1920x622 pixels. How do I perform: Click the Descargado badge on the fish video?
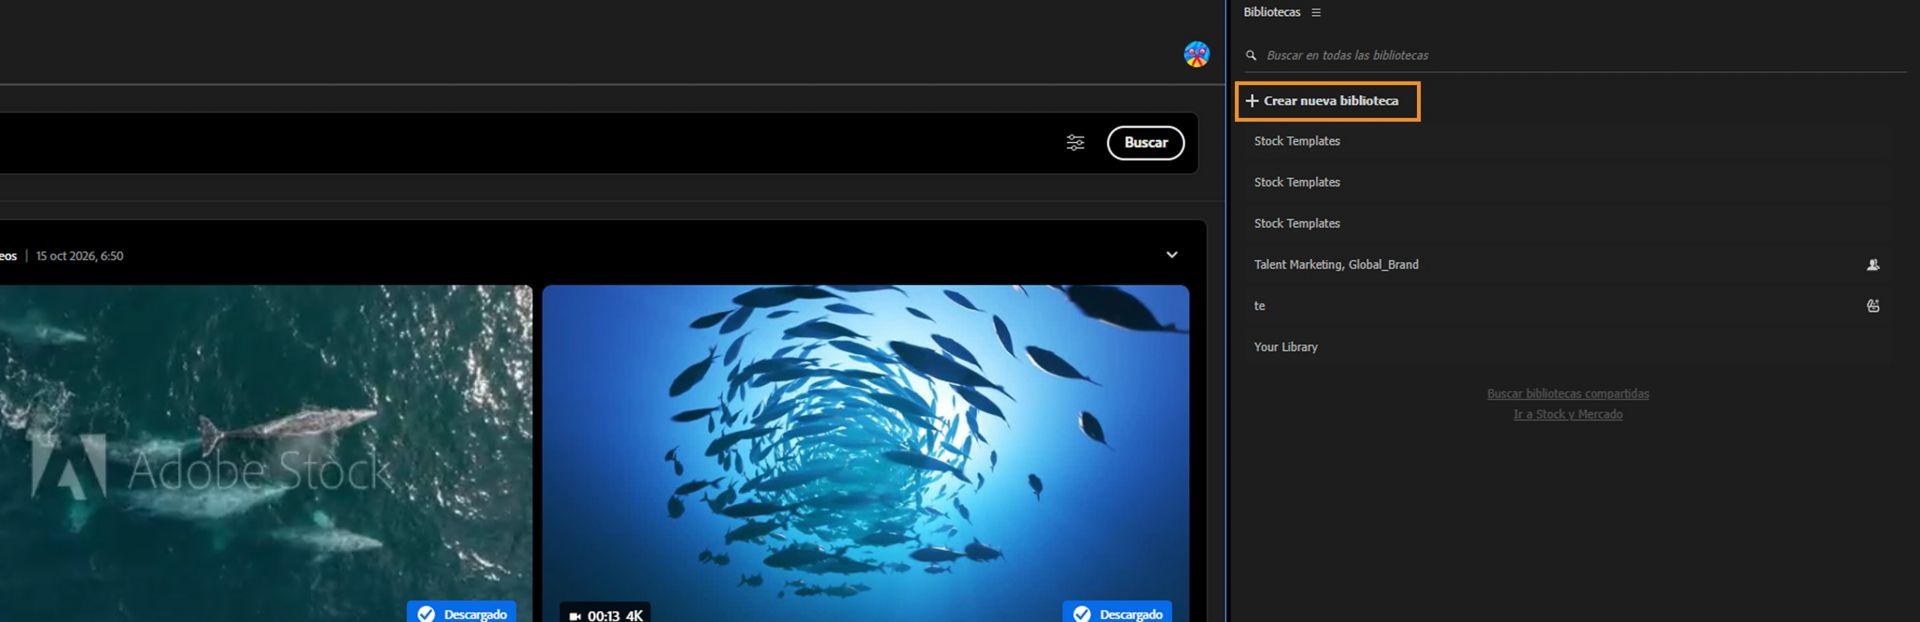tap(1117, 612)
